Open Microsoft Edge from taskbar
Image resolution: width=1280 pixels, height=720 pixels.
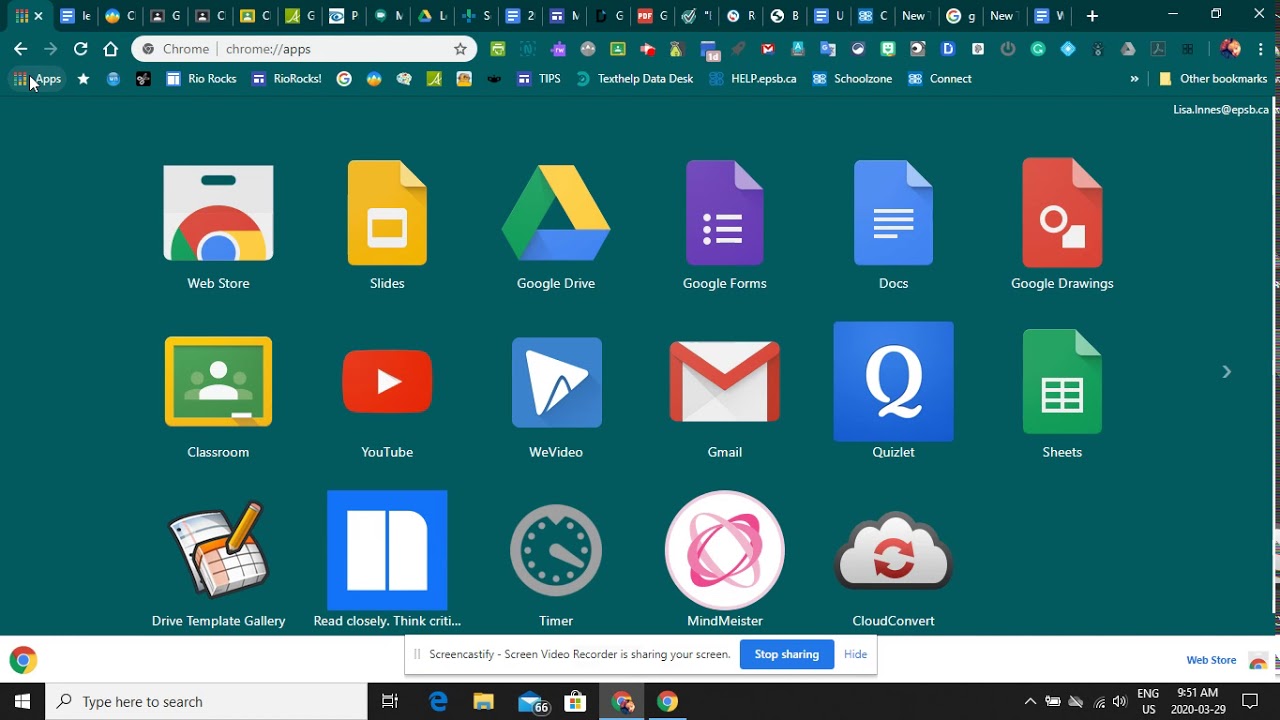click(x=438, y=702)
